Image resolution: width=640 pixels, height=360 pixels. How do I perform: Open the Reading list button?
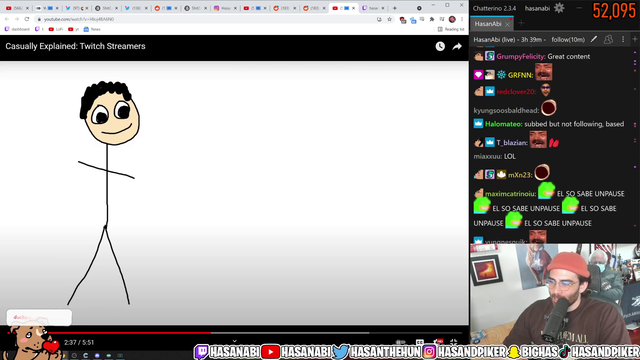pyautogui.click(x=451, y=29)
